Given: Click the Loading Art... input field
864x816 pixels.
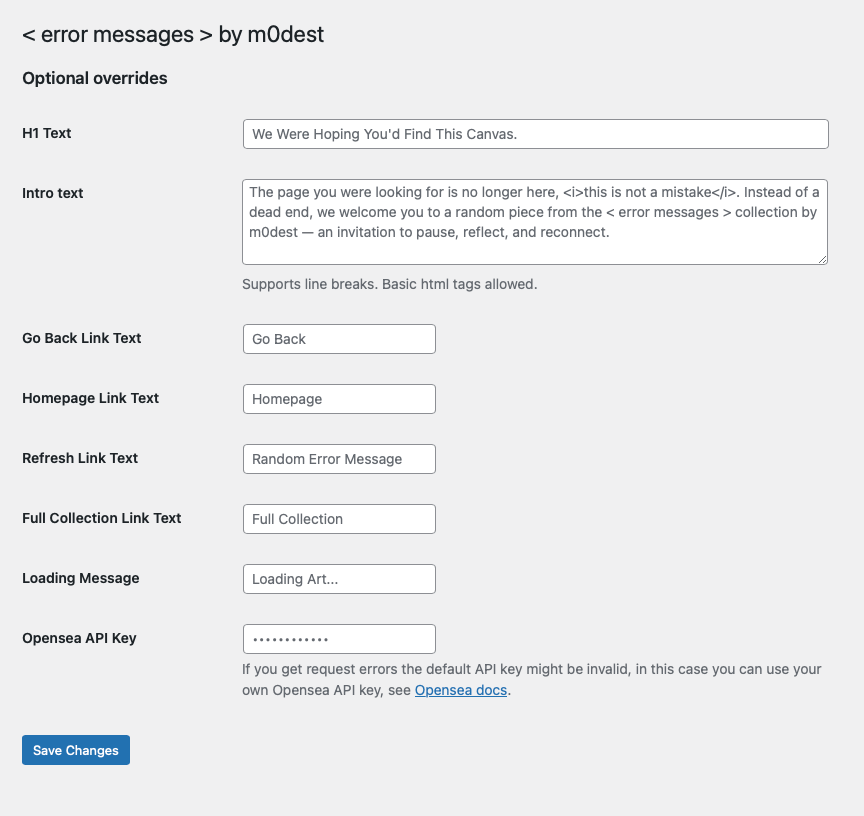Looking at the screenshot, I should pos(339,579).
